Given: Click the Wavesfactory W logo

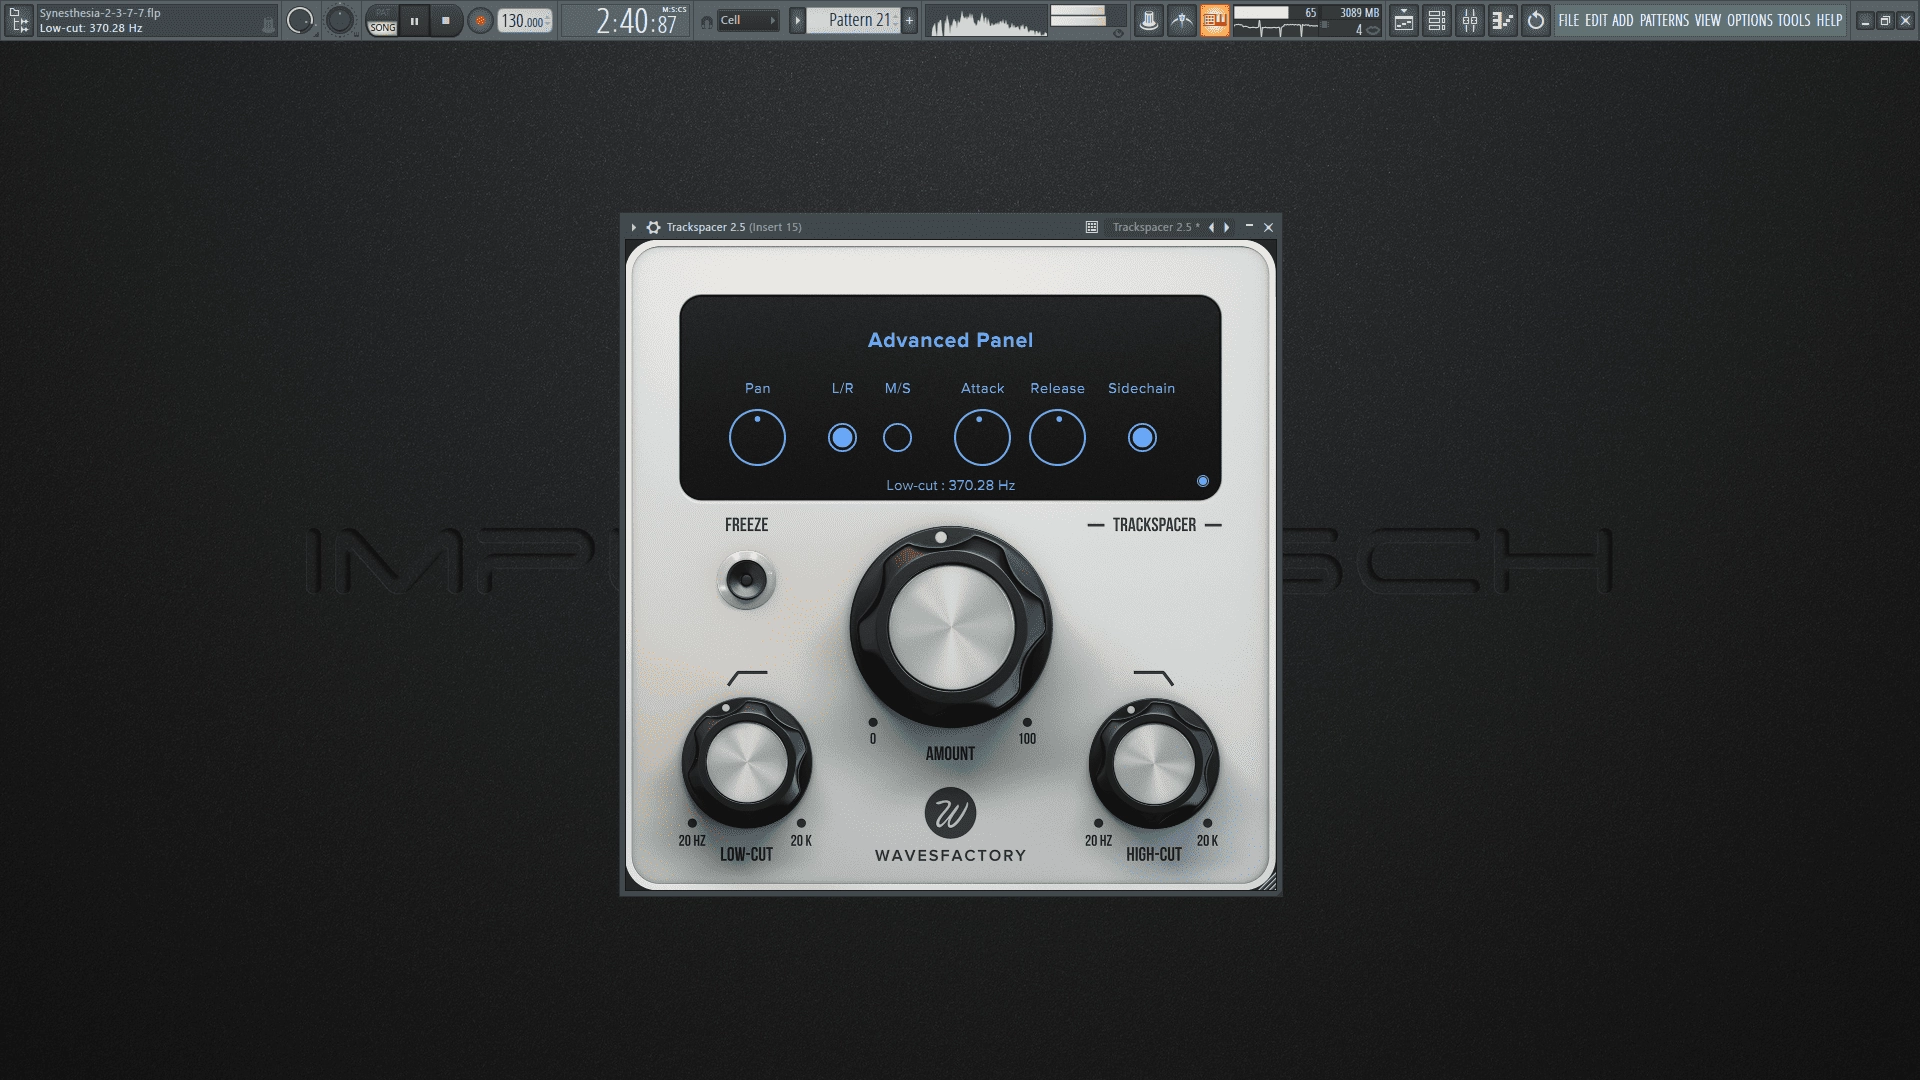Looking at the screenshot, I should (950, 813).
